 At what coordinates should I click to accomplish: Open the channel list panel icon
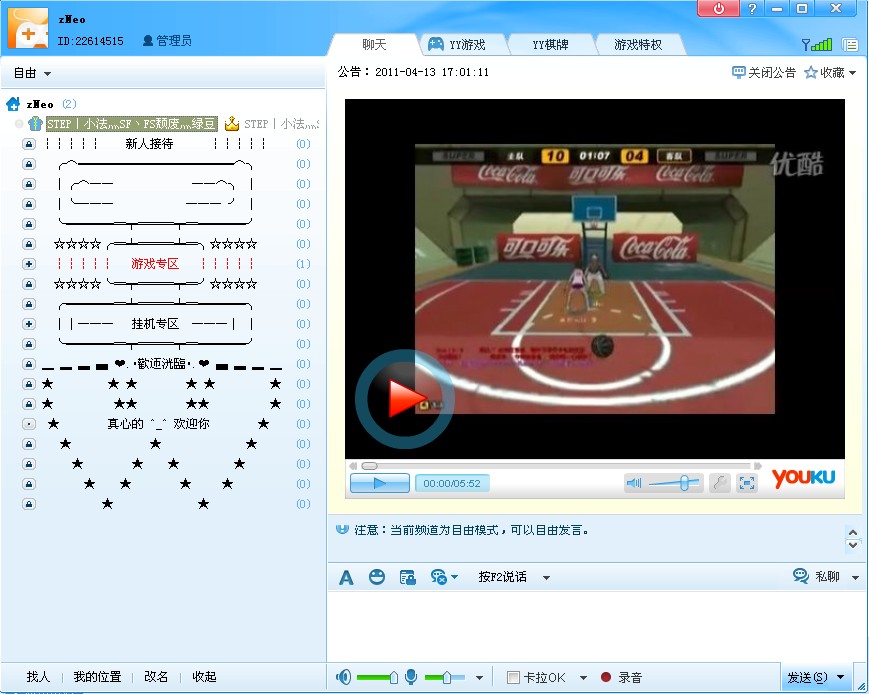pyautogui.click(x=850, y=44)
